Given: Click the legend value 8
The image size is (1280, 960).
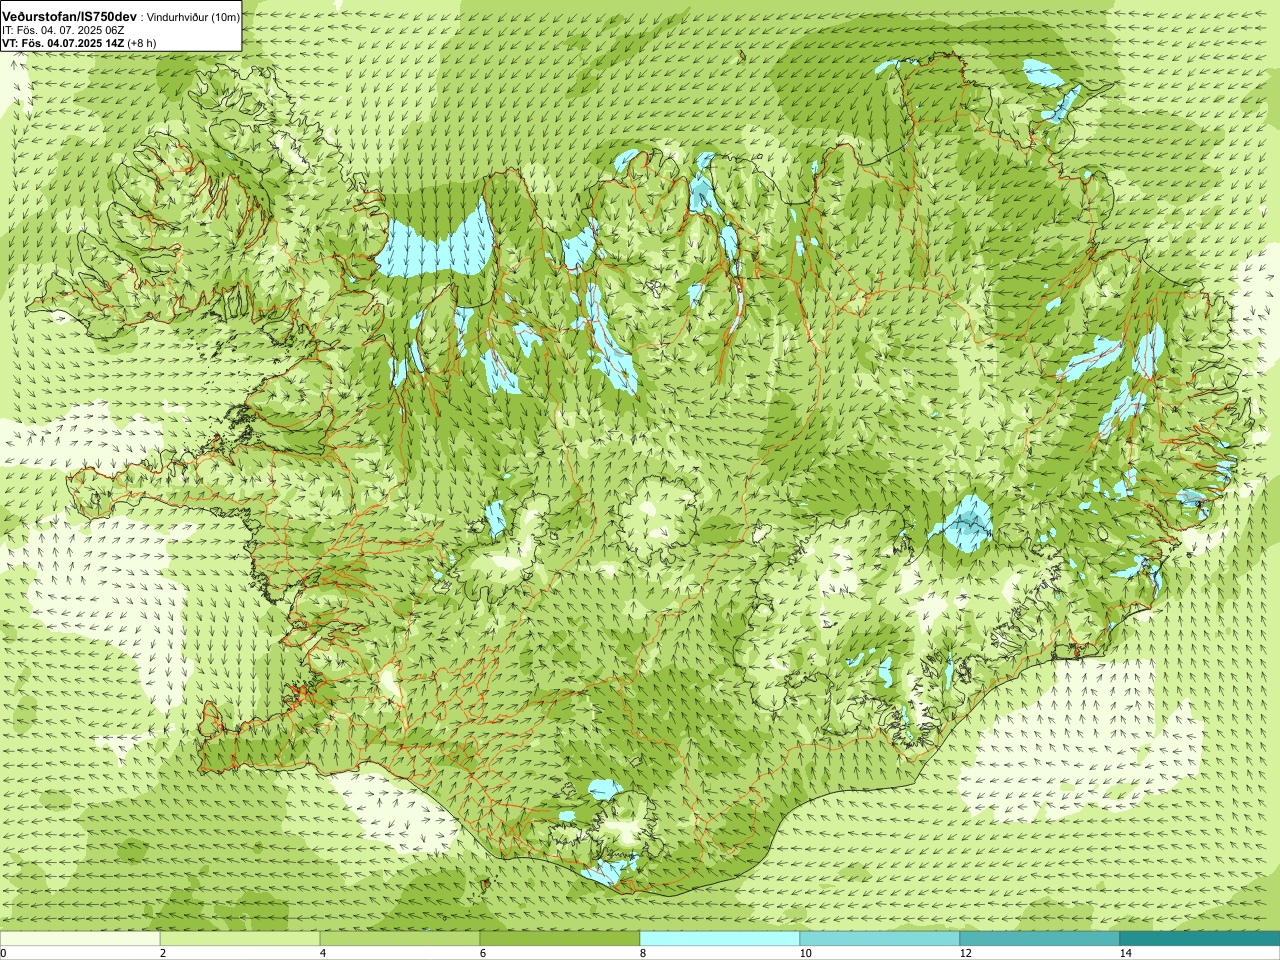Looking at the screenshot, I should click(x=643, y=953).
